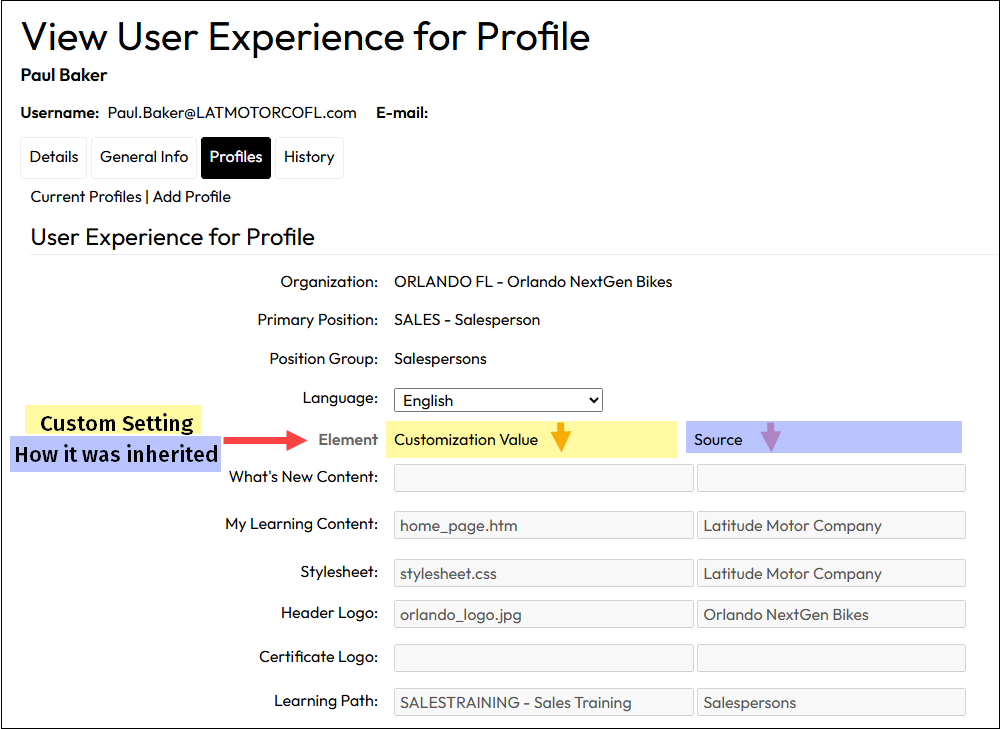Open the History tab
Viewport: 1000px width, 729px height.
pyautogui.click(x=309, y=157)
